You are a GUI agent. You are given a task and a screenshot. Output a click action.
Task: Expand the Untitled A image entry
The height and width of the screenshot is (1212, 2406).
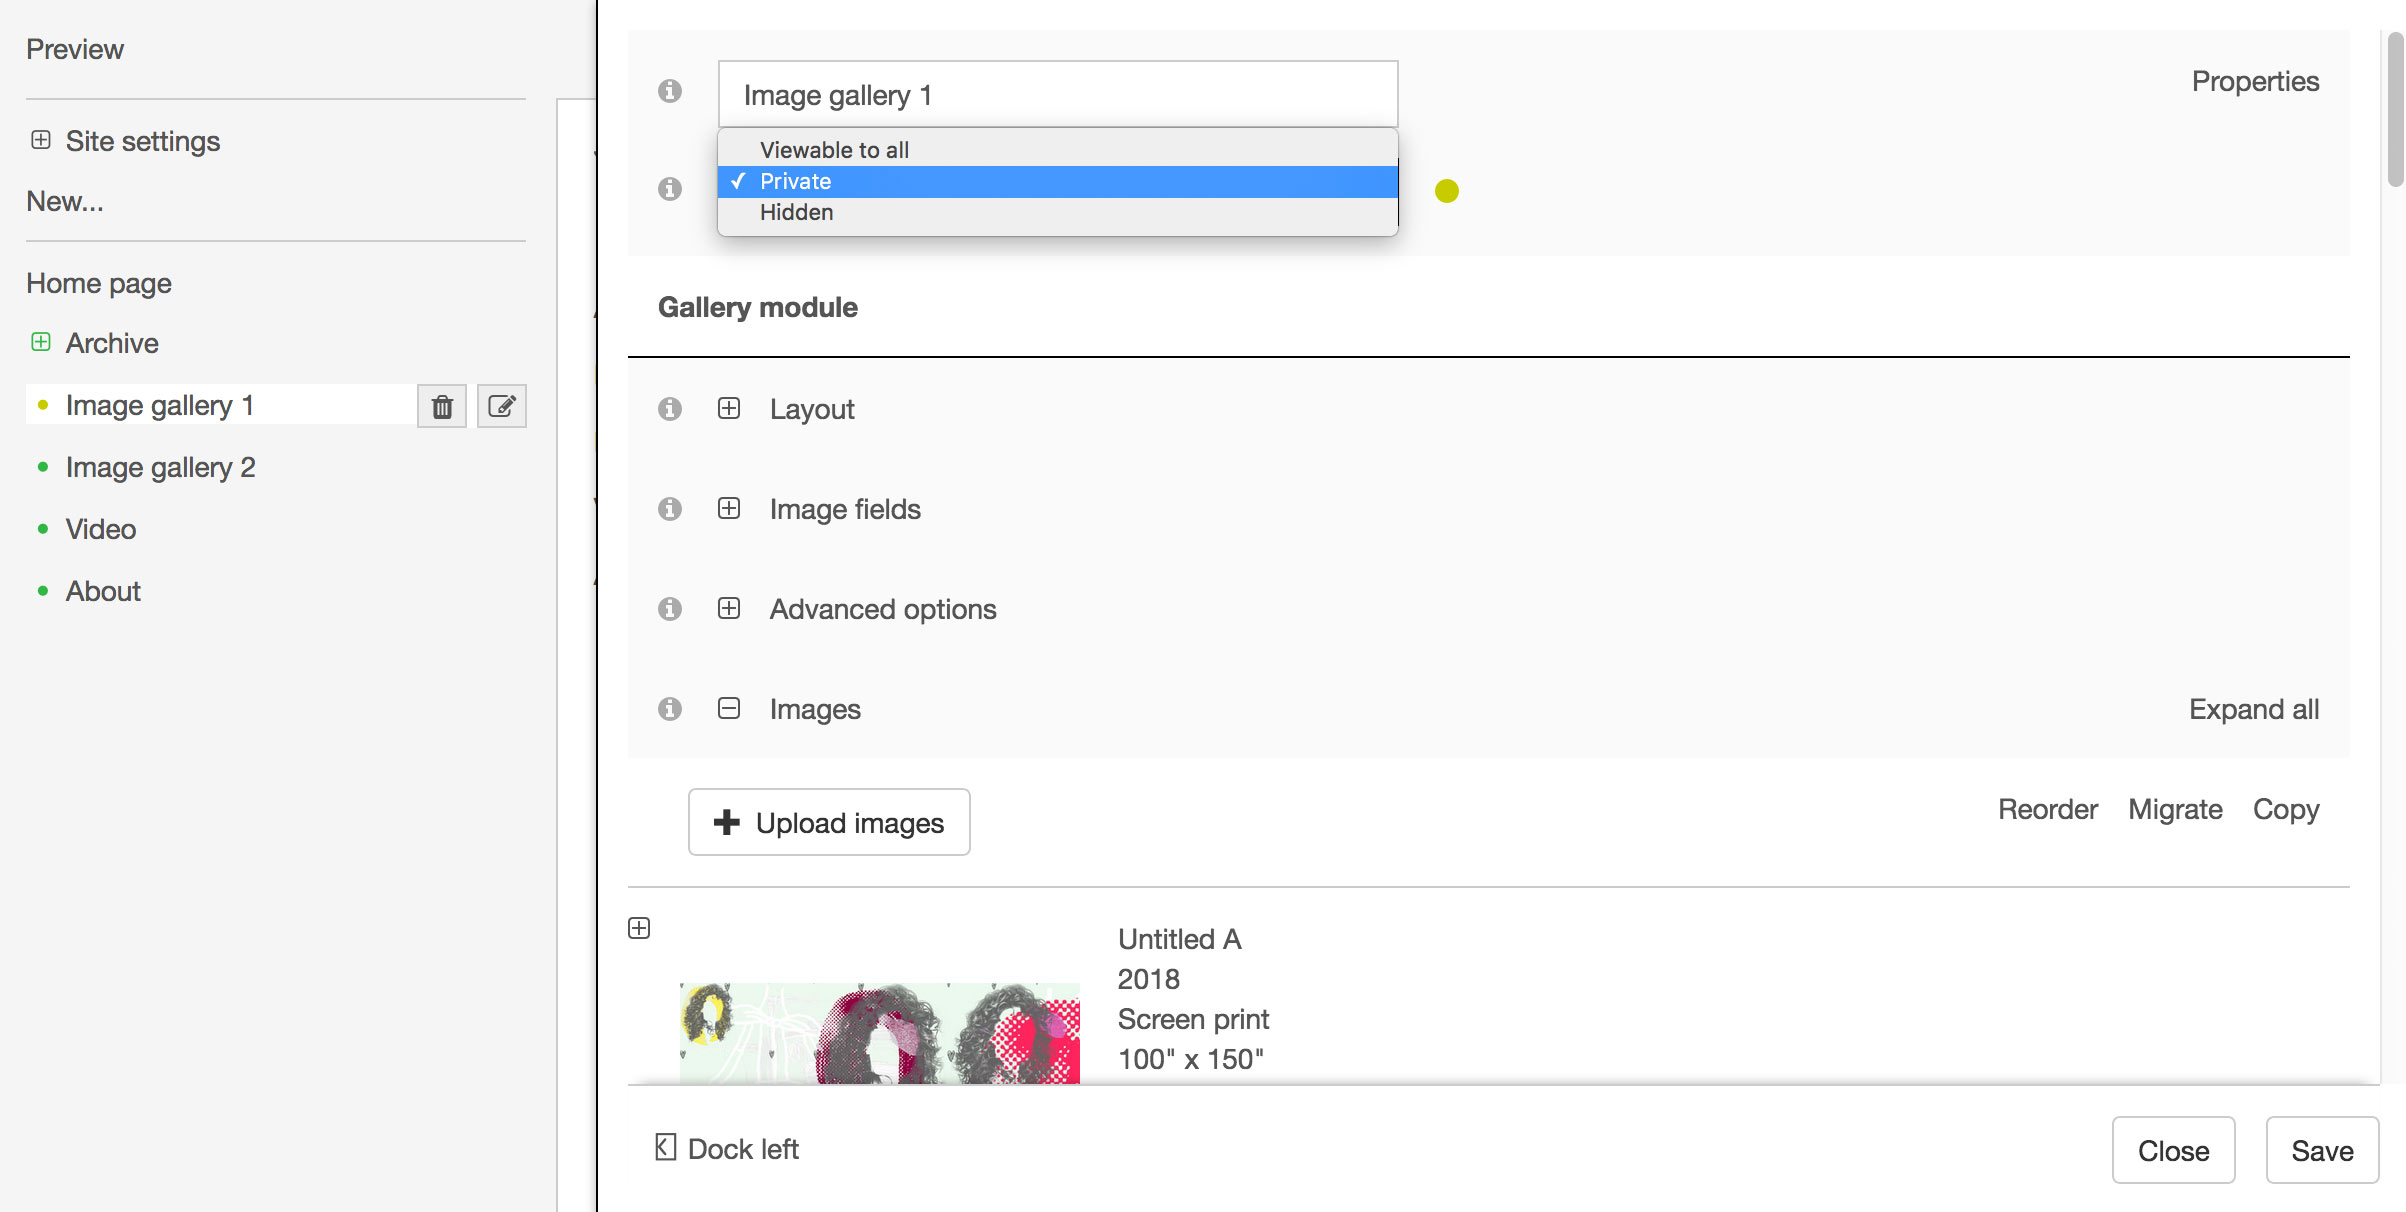(x=639, y=928)
